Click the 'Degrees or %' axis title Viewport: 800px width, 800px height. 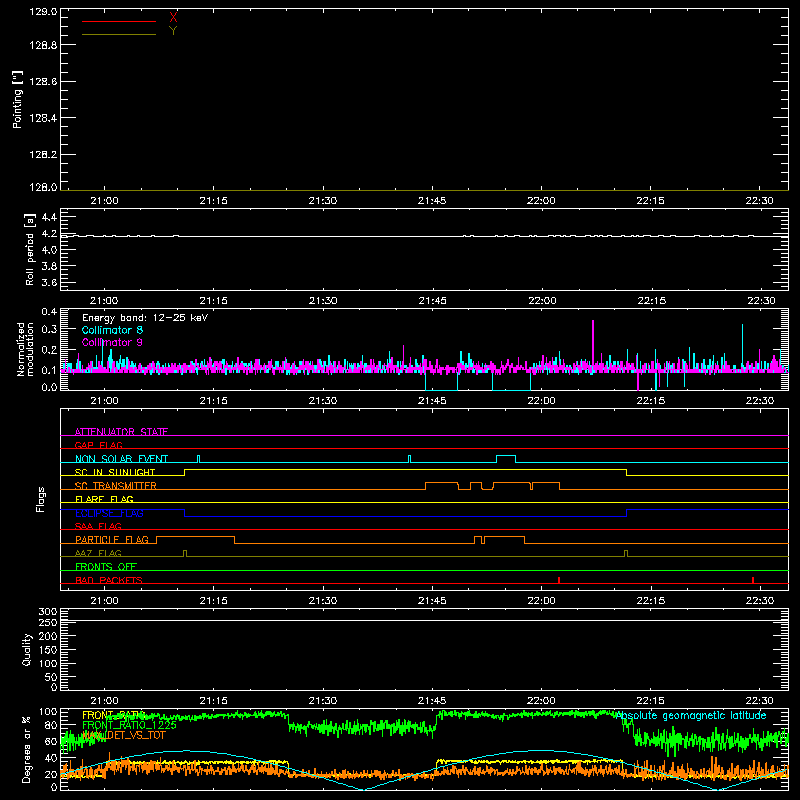(27, 749)
